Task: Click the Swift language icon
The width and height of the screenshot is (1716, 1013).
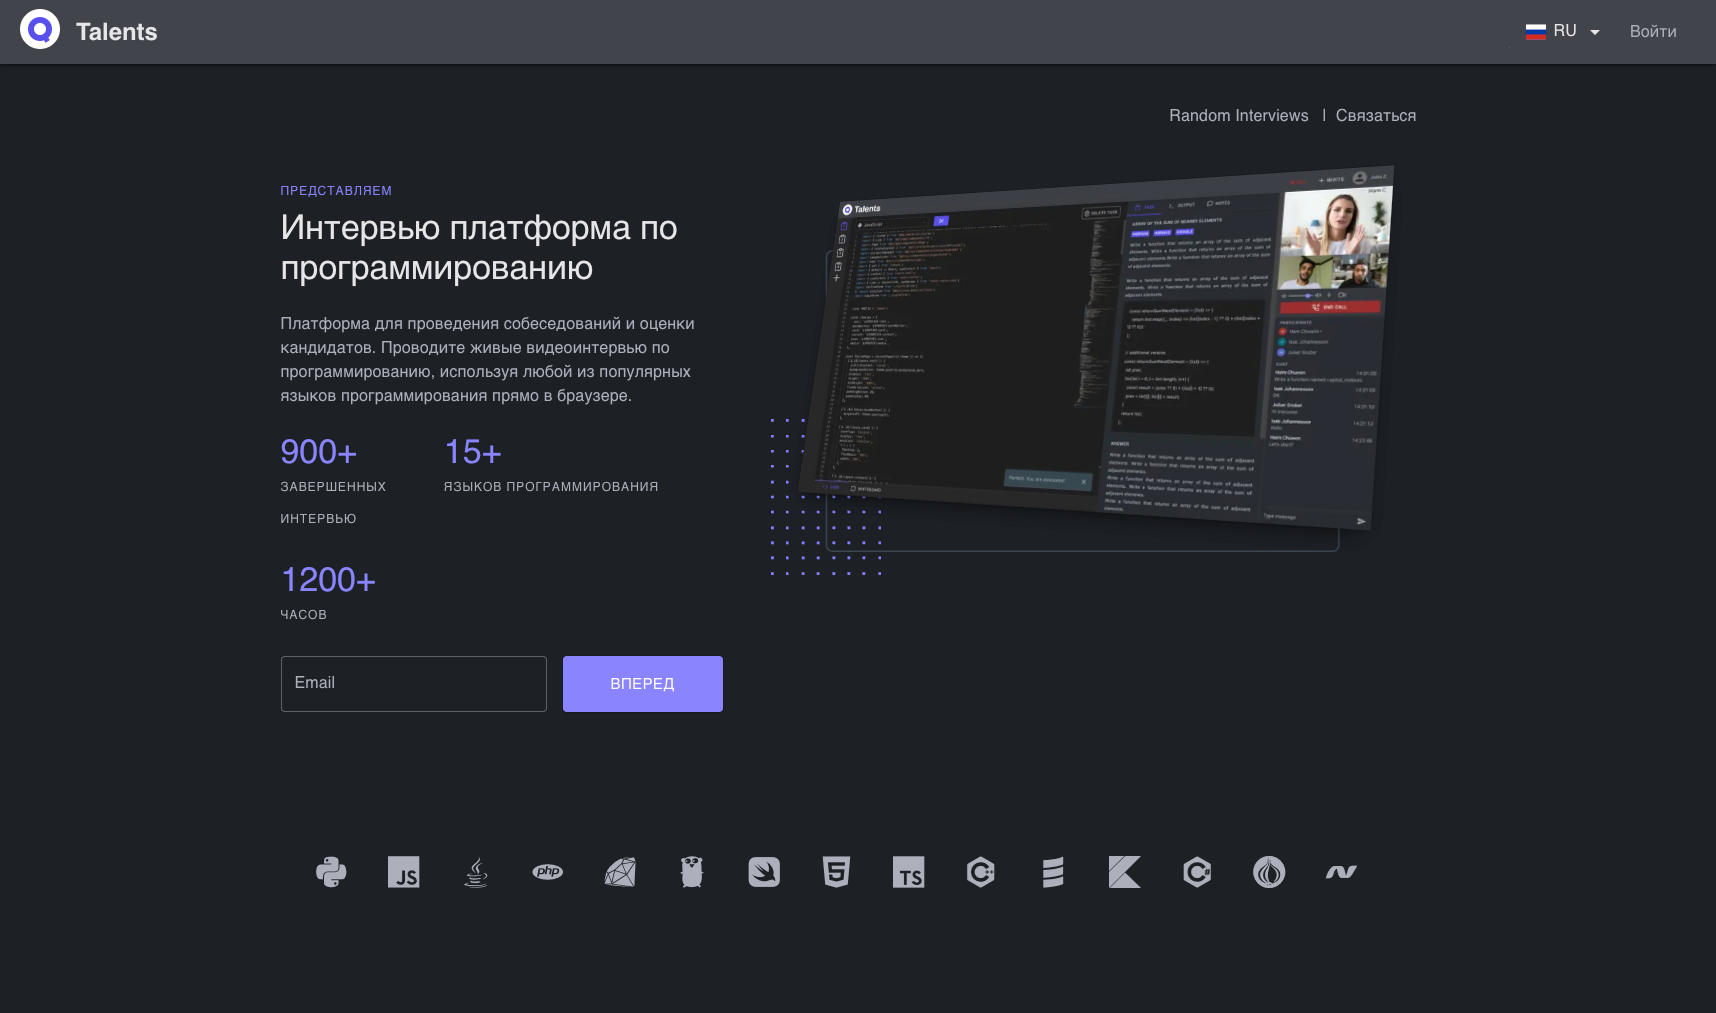Action: point(764,872)
